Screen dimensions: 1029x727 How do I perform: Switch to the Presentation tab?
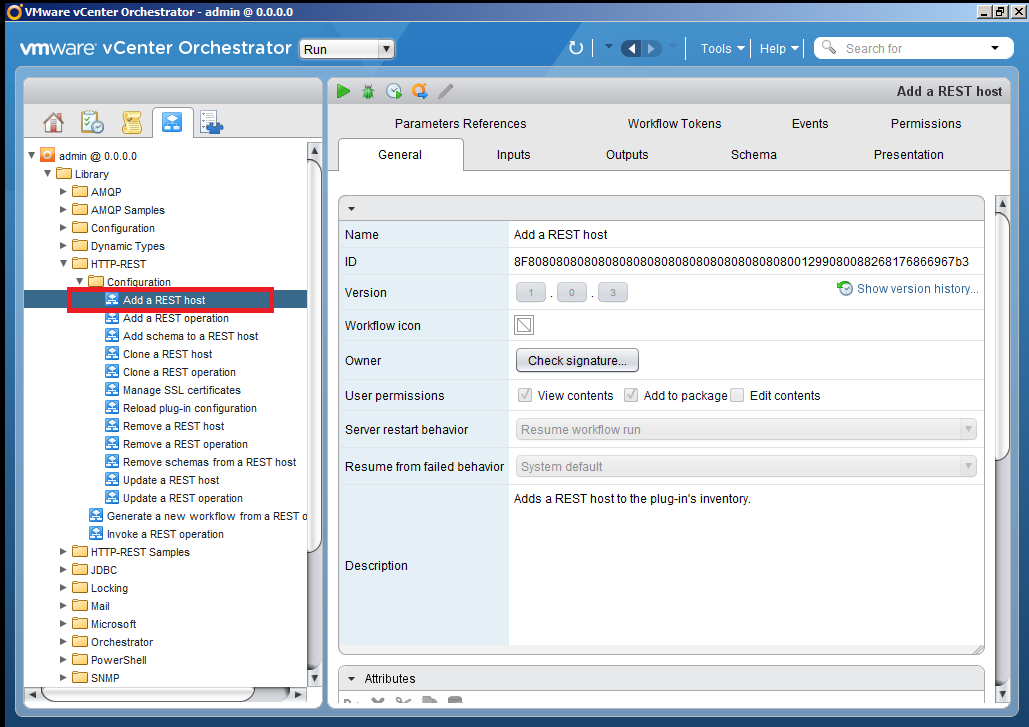point(908,154)
